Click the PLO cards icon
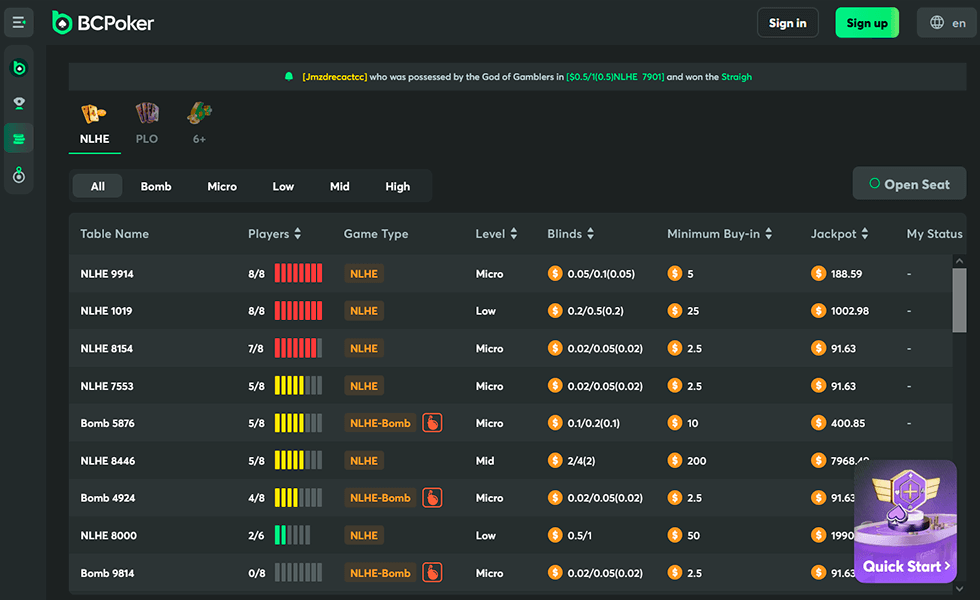The image size is (980, 600). pyautogui.click(x=147, y=113)
